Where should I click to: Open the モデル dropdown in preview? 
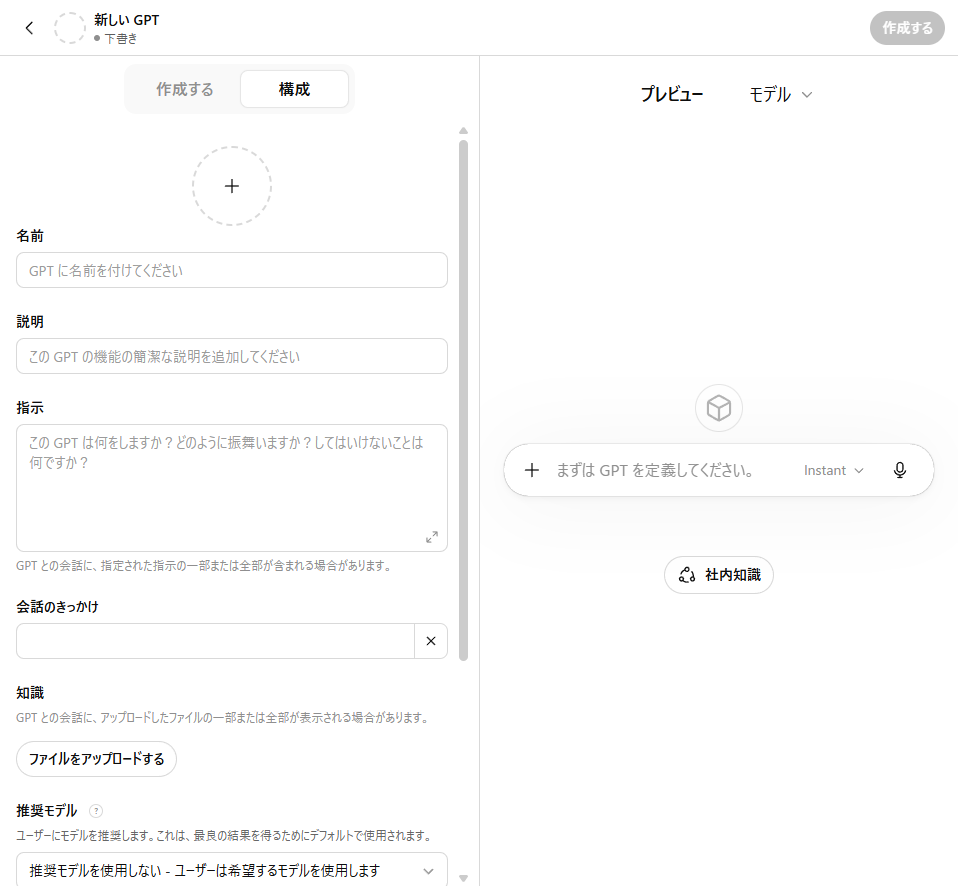(x=781, y=95)
